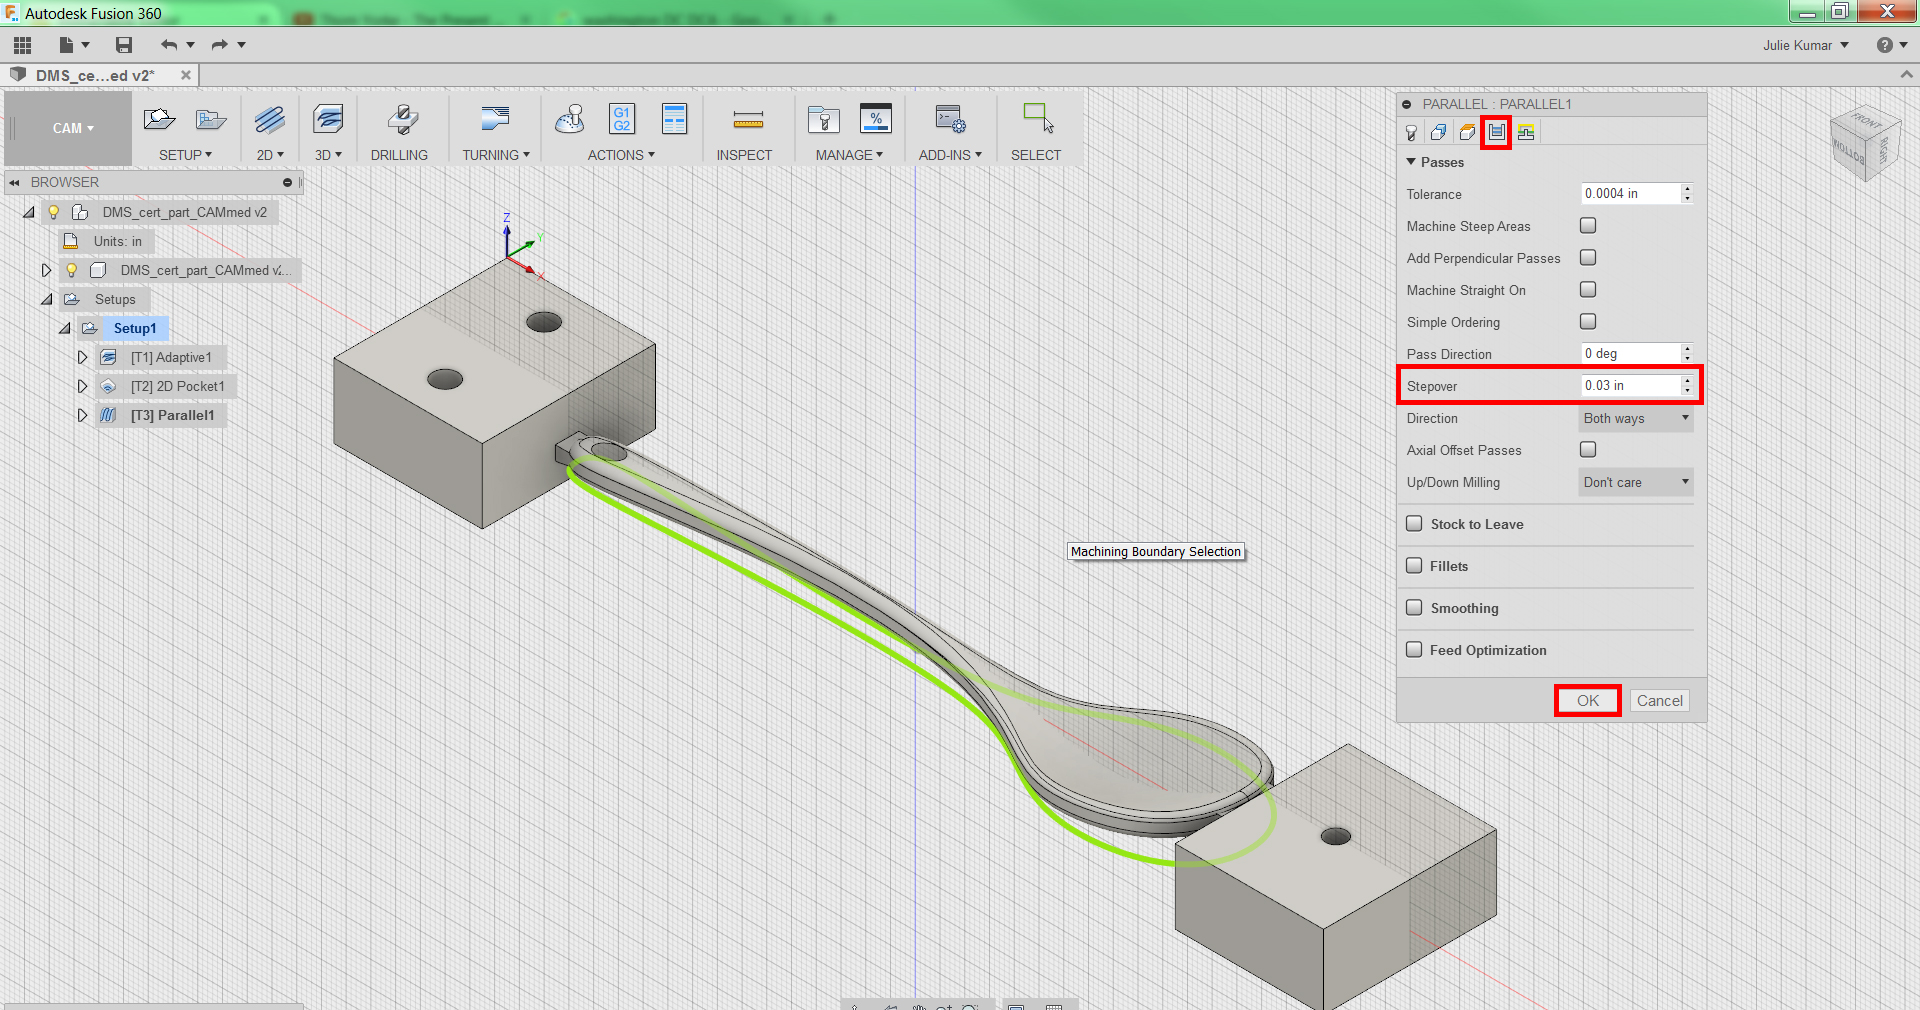Open the SETUP menu
This screenshot has width=1920, height=1010.
click(x=185, y=155)
